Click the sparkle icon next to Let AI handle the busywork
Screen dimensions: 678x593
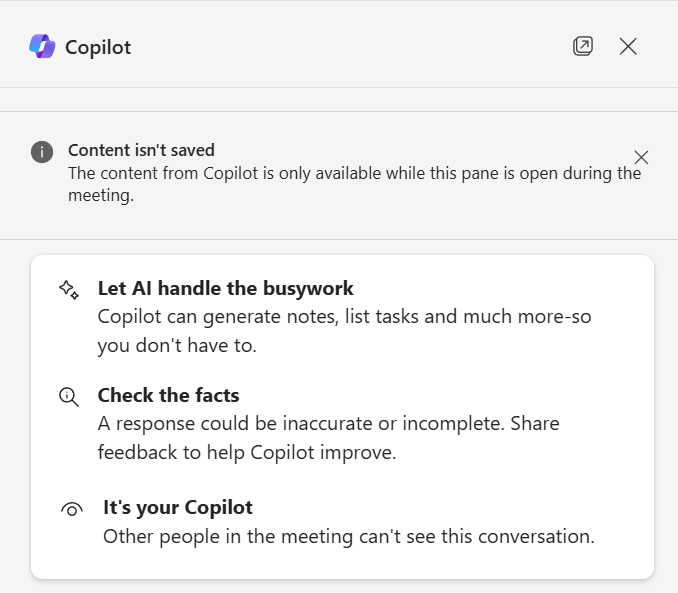pyautogui.click(x=69, y=290)
